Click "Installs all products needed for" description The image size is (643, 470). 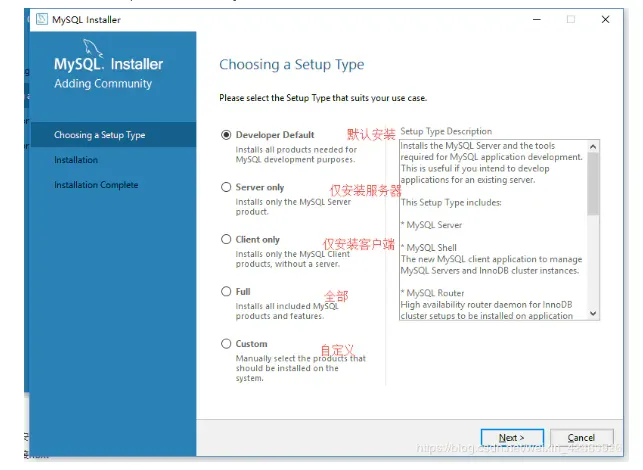(x=296, y=155)
